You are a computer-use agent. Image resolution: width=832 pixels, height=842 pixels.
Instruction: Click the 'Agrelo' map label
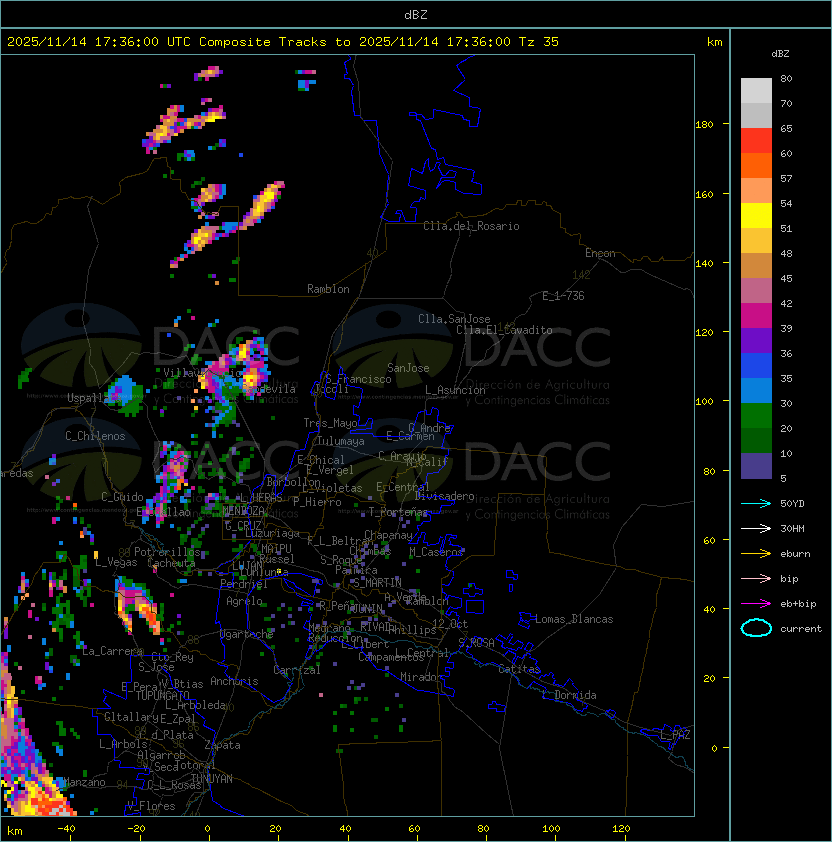click(244, 601)
